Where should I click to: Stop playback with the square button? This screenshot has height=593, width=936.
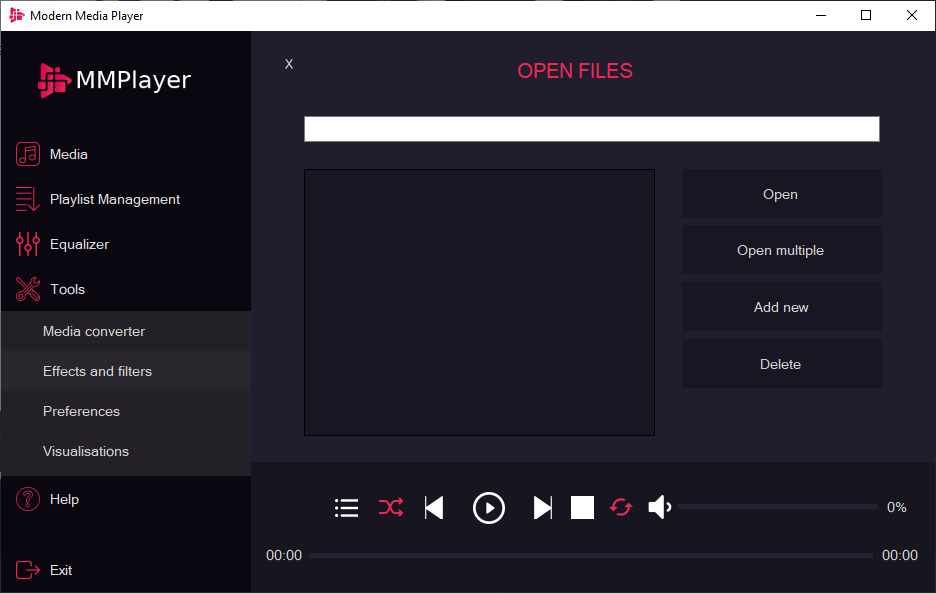582,508
